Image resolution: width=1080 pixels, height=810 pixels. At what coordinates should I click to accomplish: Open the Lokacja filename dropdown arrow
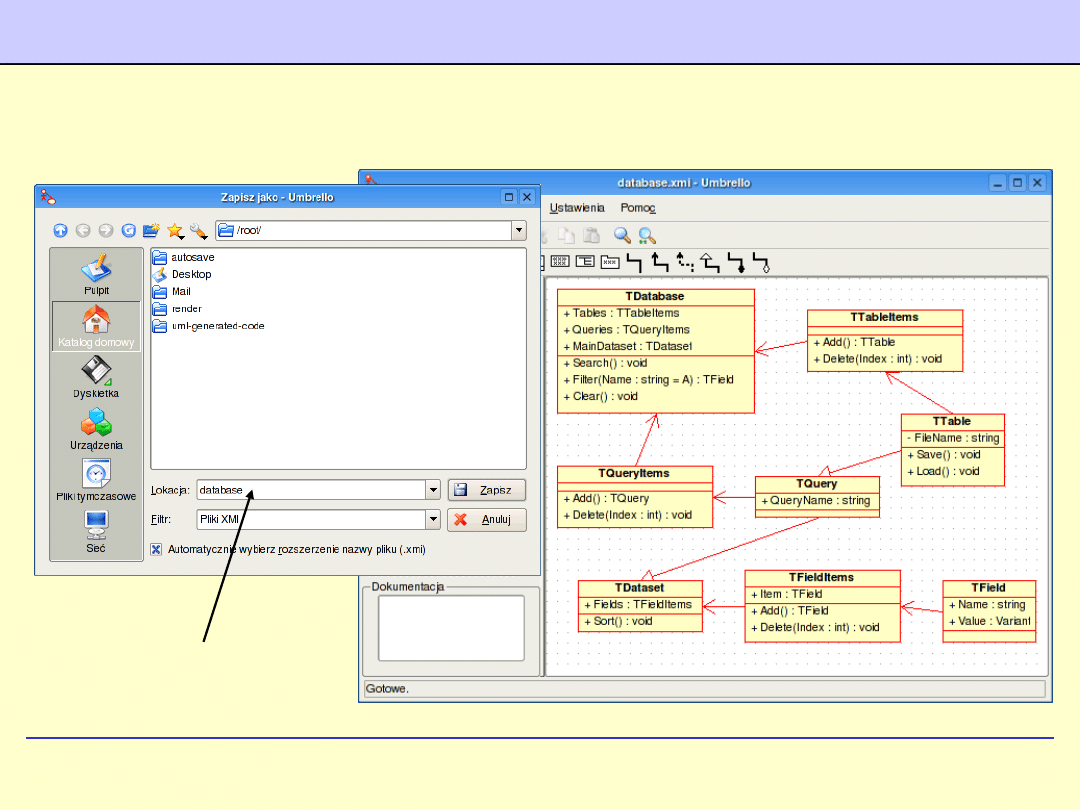coord(432,490)
